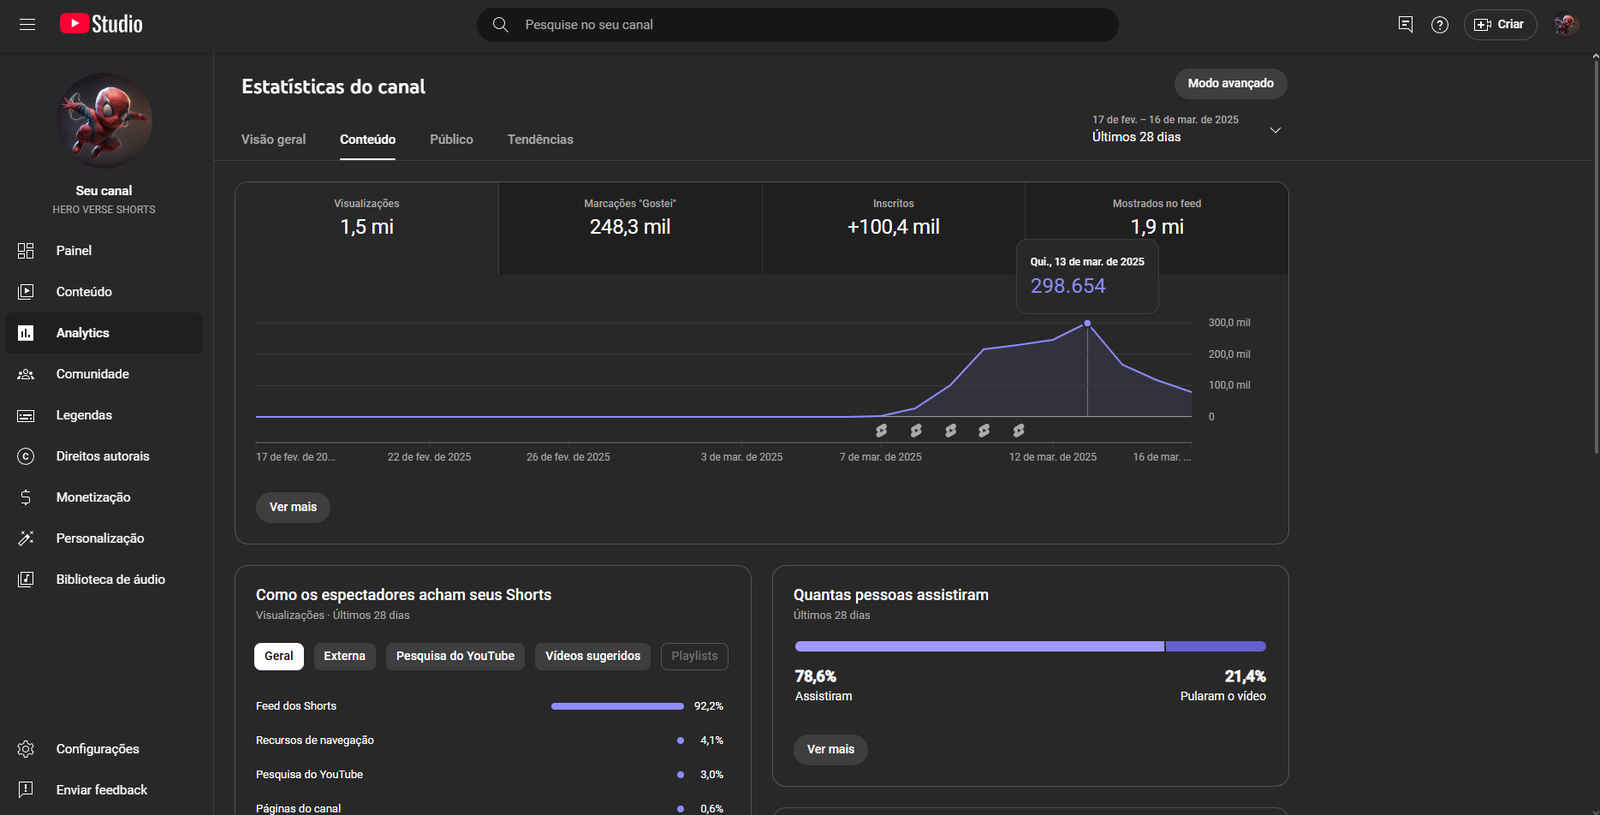Image resolution: width=1600 pixels, height=815 pixels.
Task: Expand the Últimos 28 dias date range dropdown
Action: [1274, 130]
